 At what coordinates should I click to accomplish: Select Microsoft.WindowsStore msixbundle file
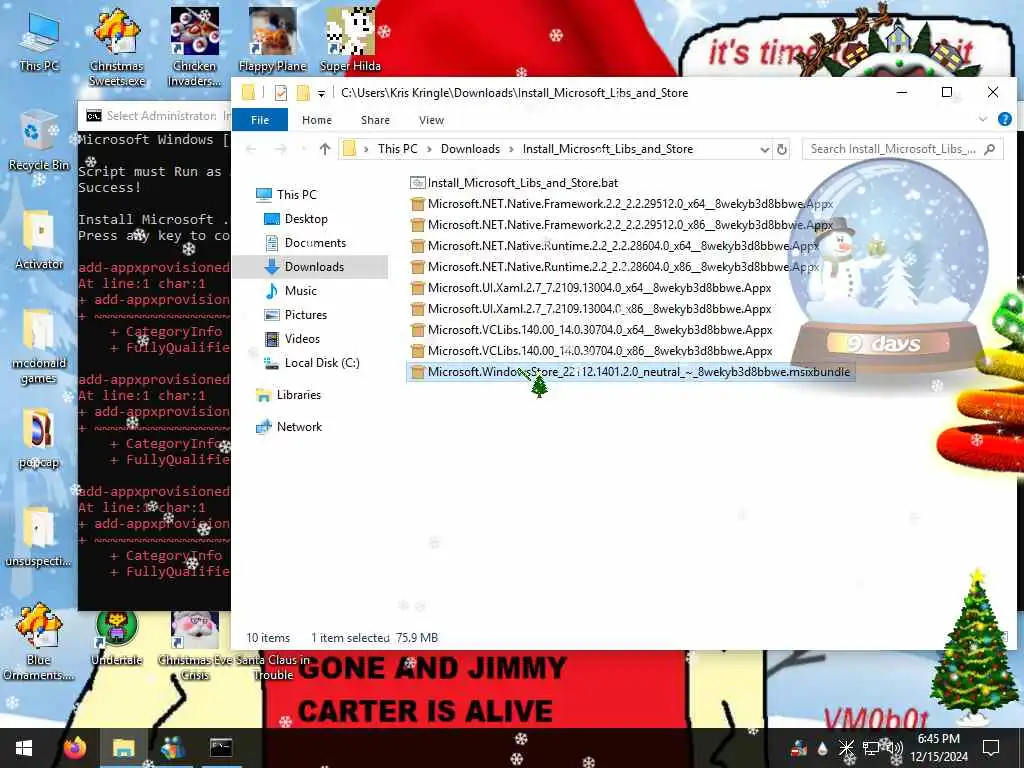coord(630,372)
